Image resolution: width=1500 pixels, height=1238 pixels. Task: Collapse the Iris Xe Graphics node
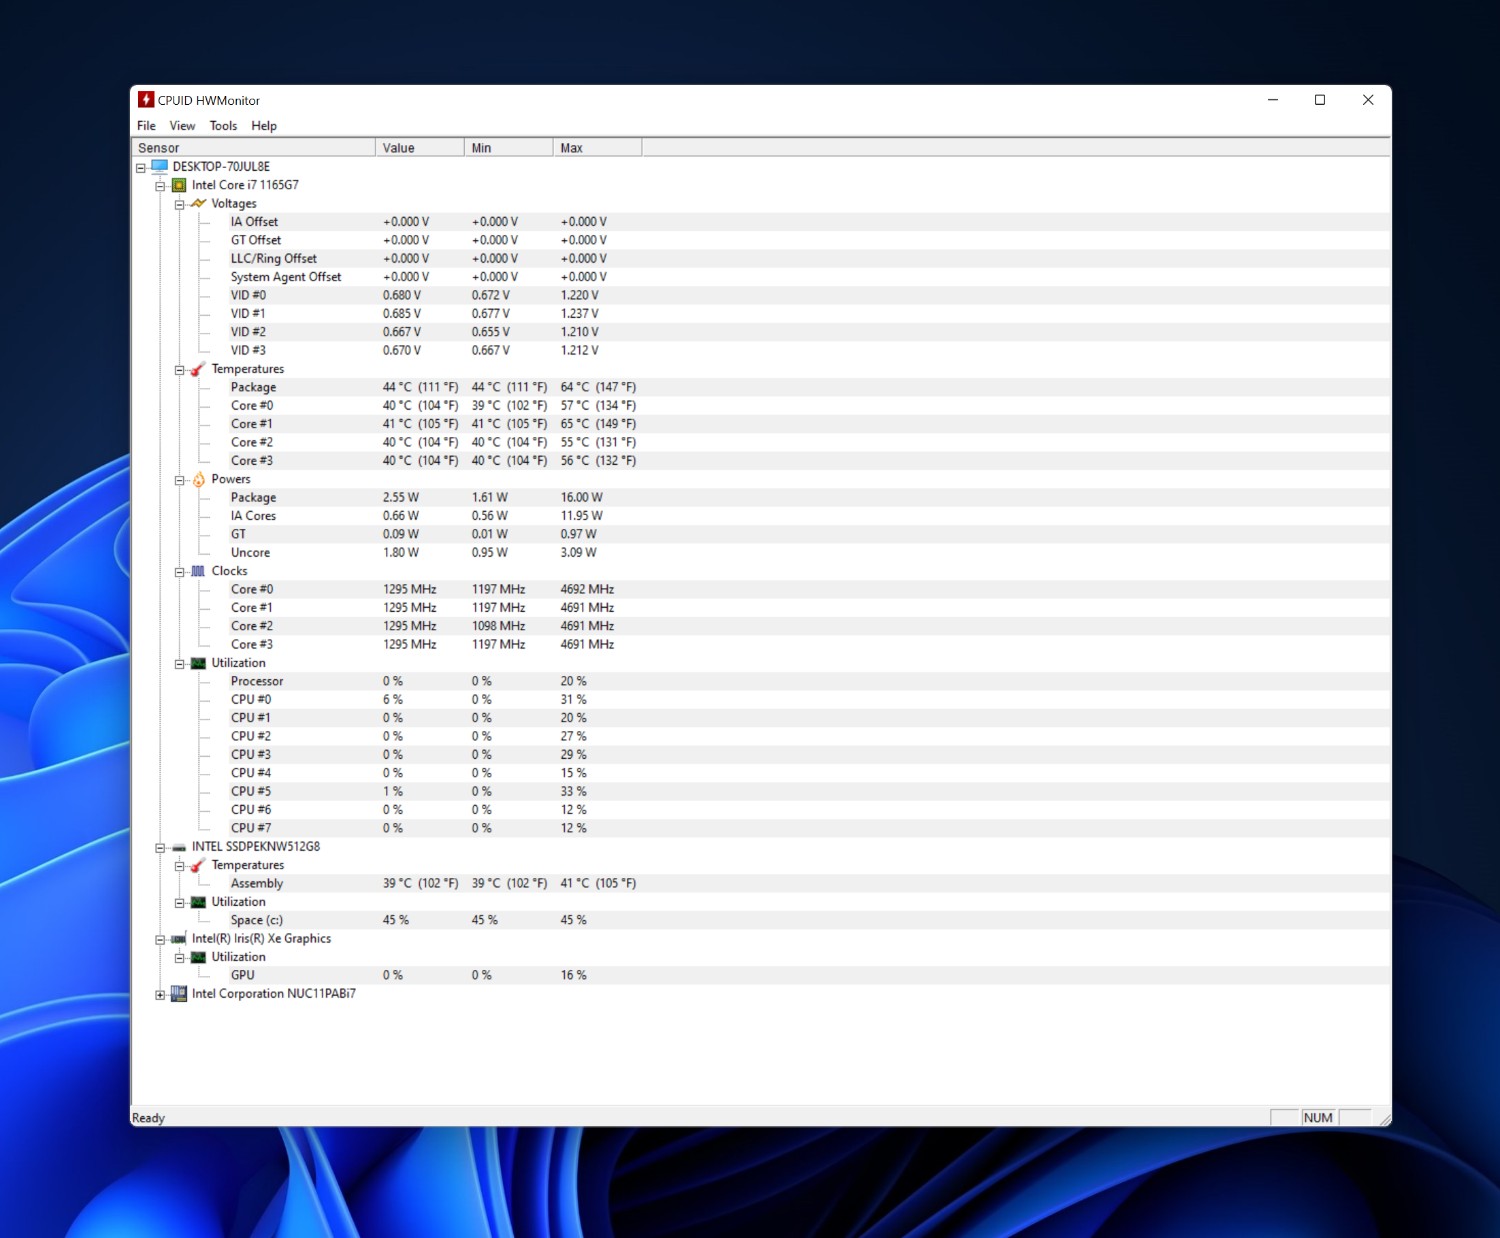point(160,940)
